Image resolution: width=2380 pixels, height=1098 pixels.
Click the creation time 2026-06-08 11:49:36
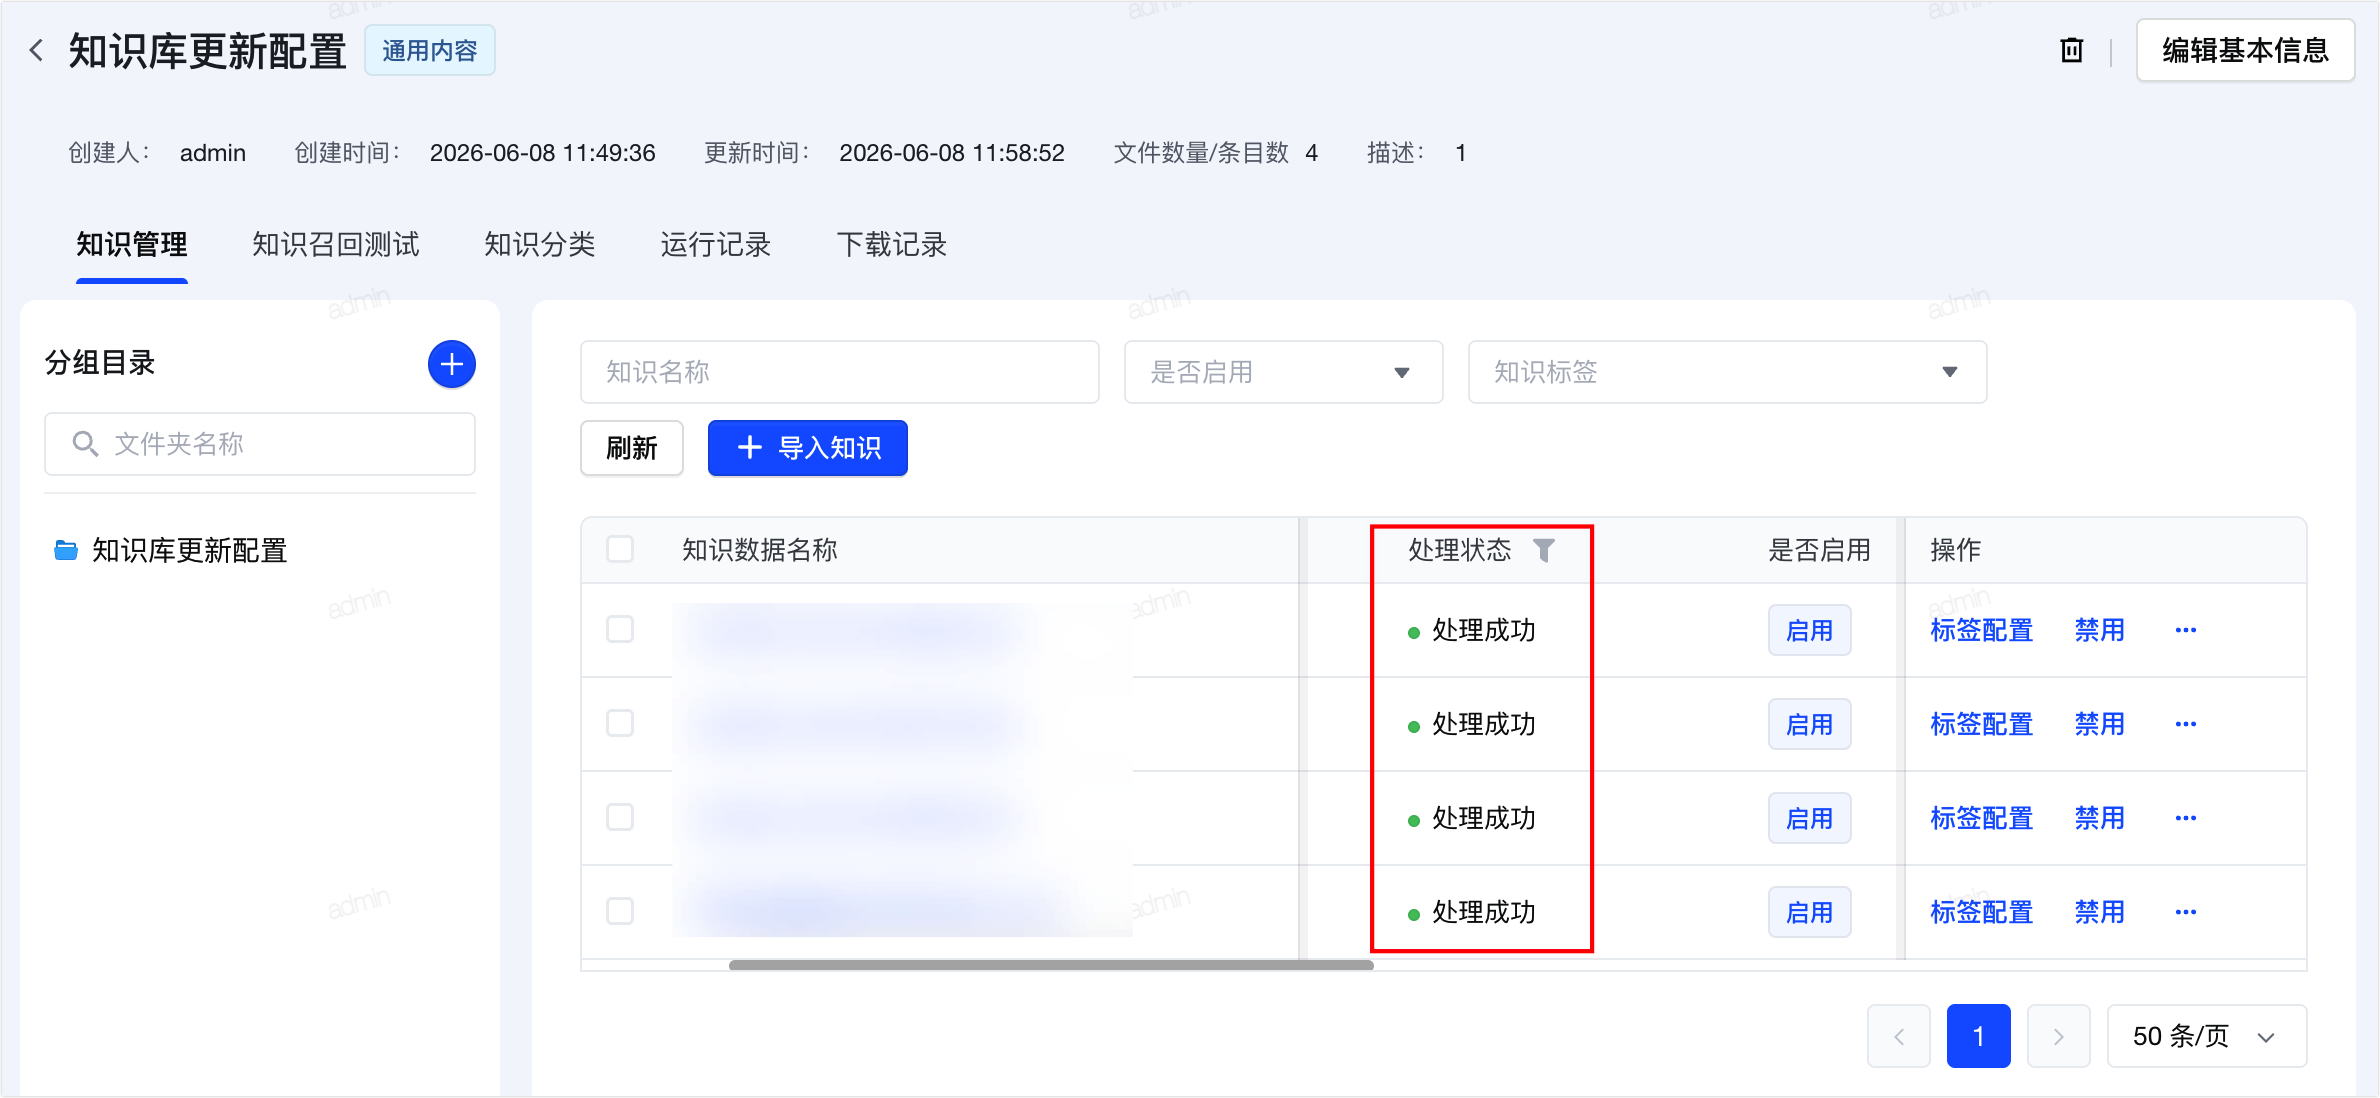543,153
